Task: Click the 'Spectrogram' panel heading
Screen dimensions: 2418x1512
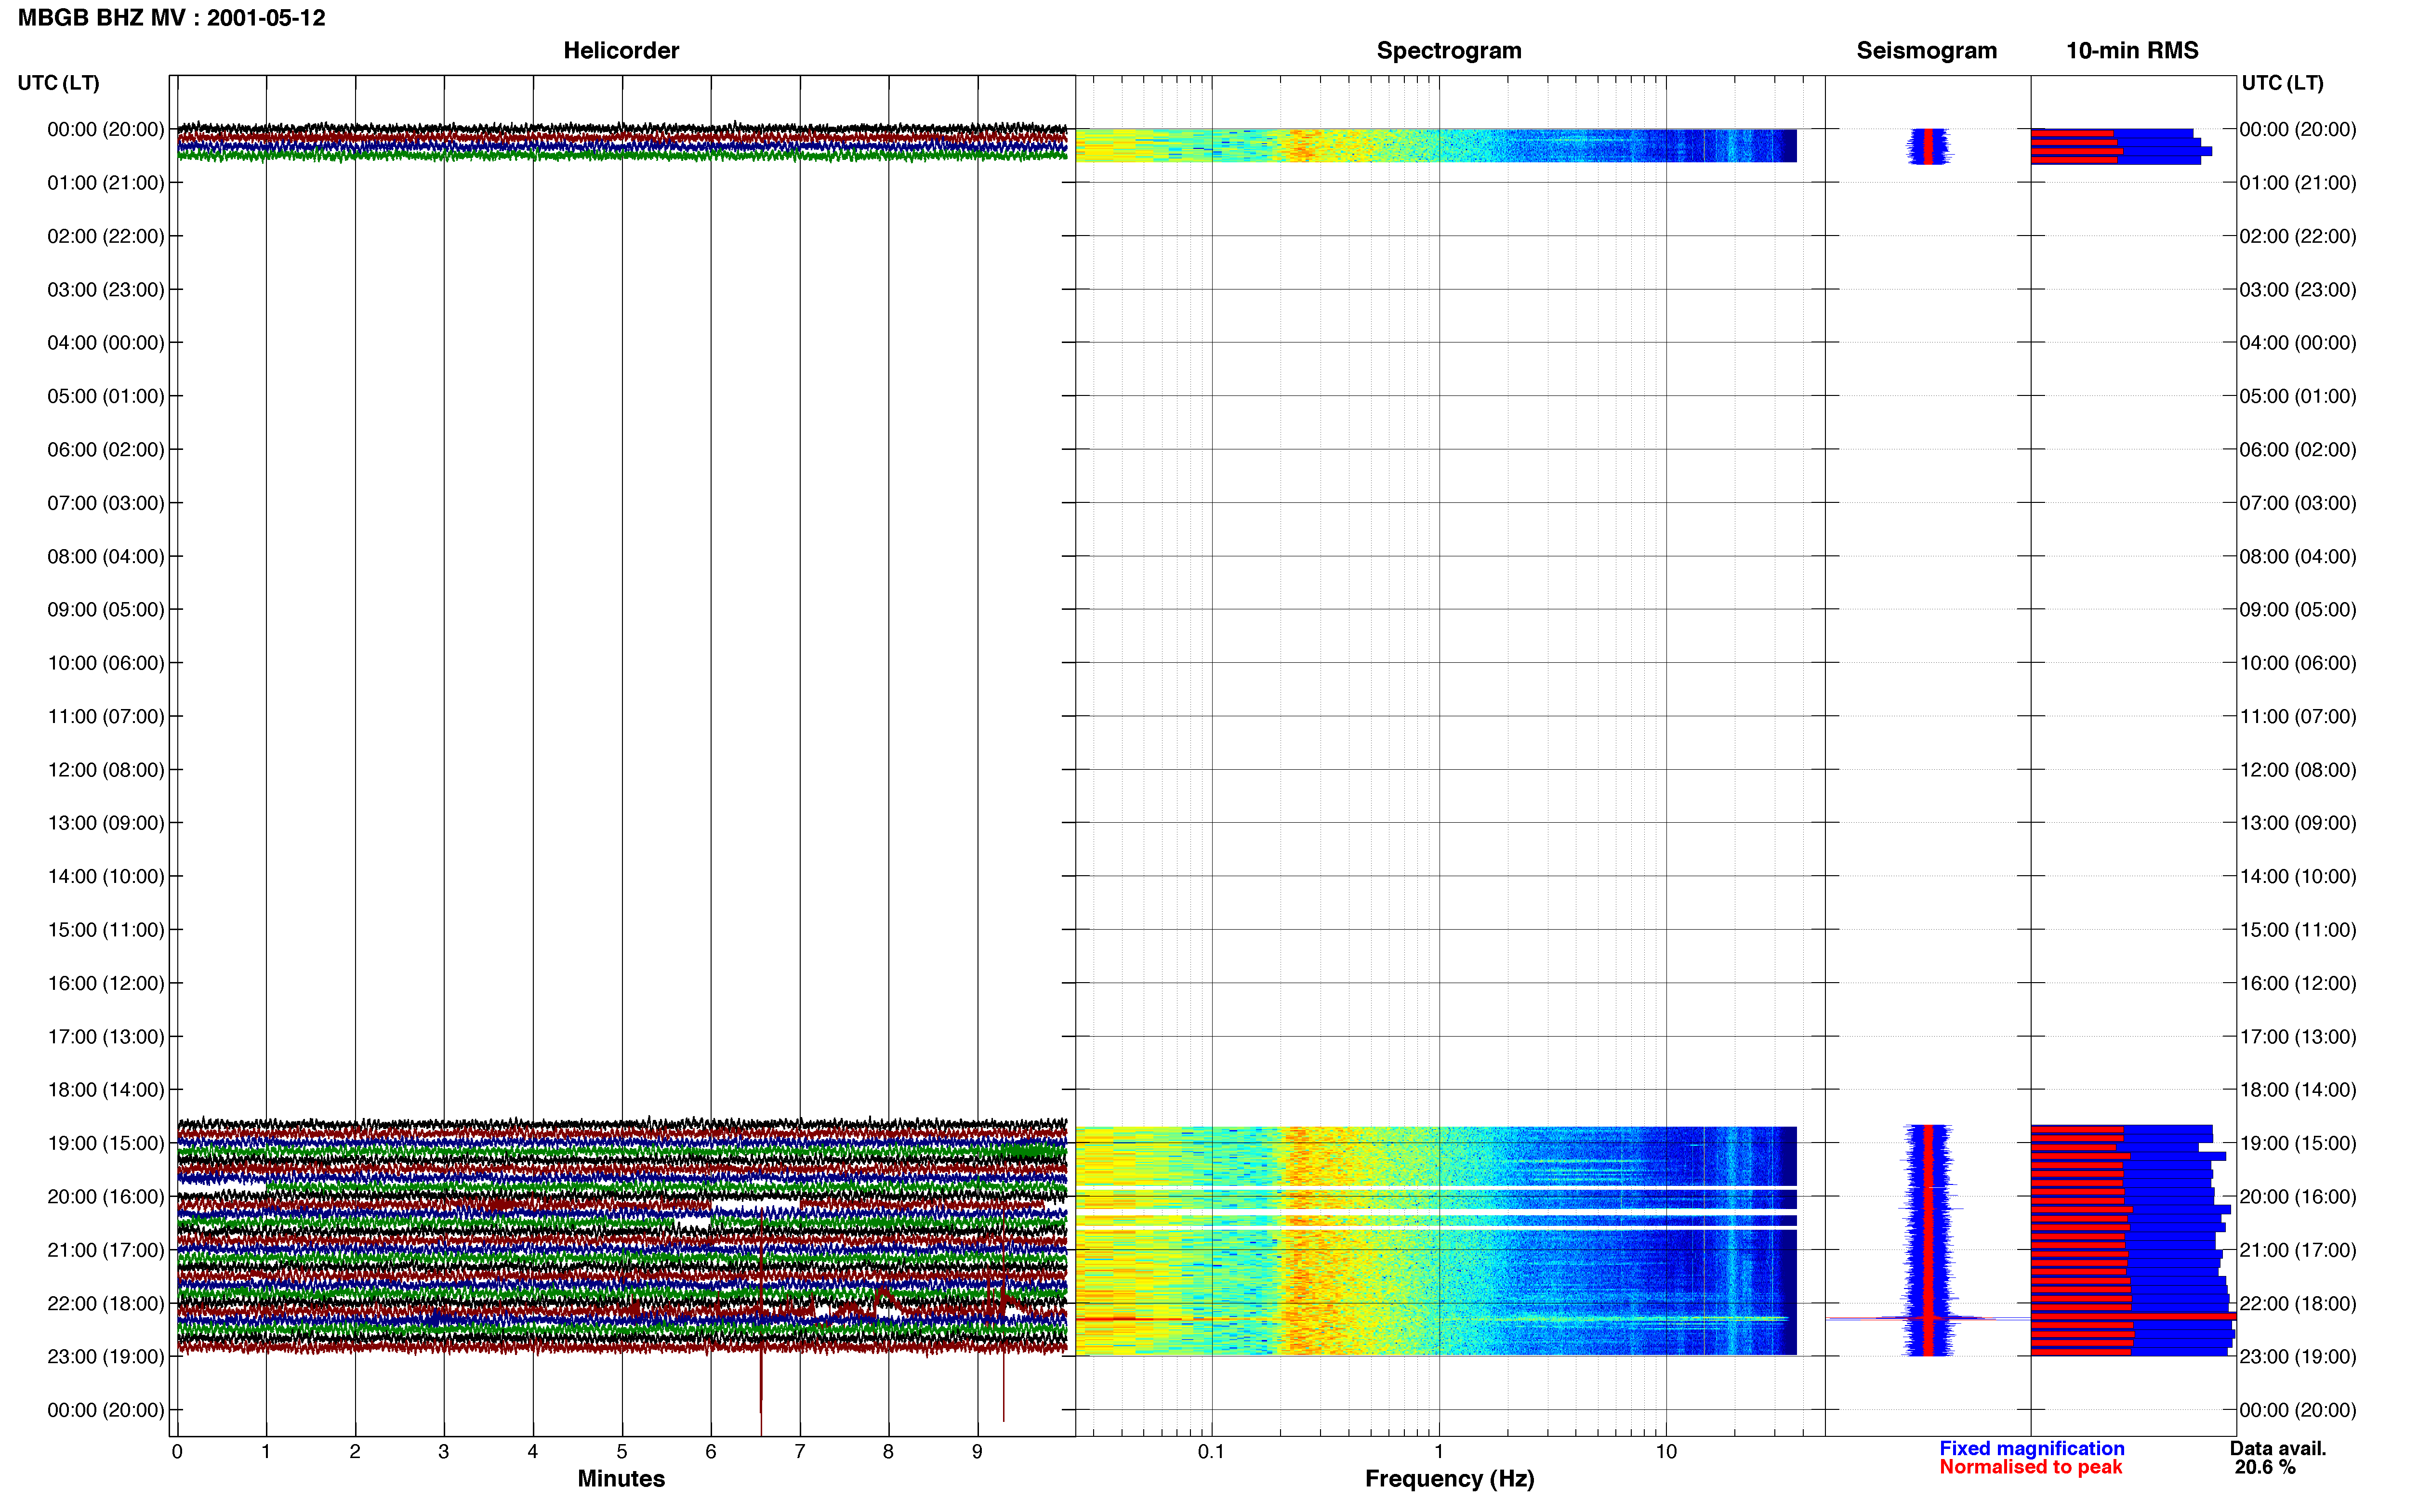Action: click(1449, 50)
